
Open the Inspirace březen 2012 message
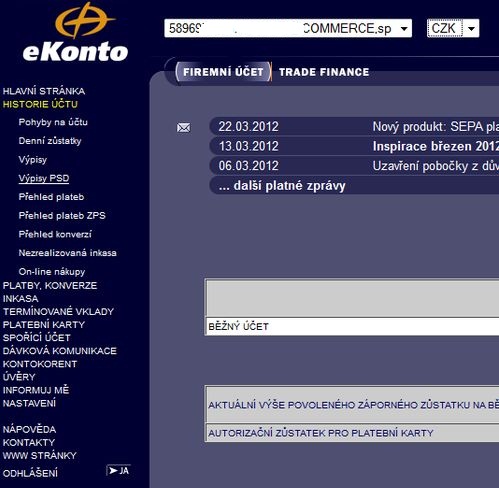tap(354, 146)
